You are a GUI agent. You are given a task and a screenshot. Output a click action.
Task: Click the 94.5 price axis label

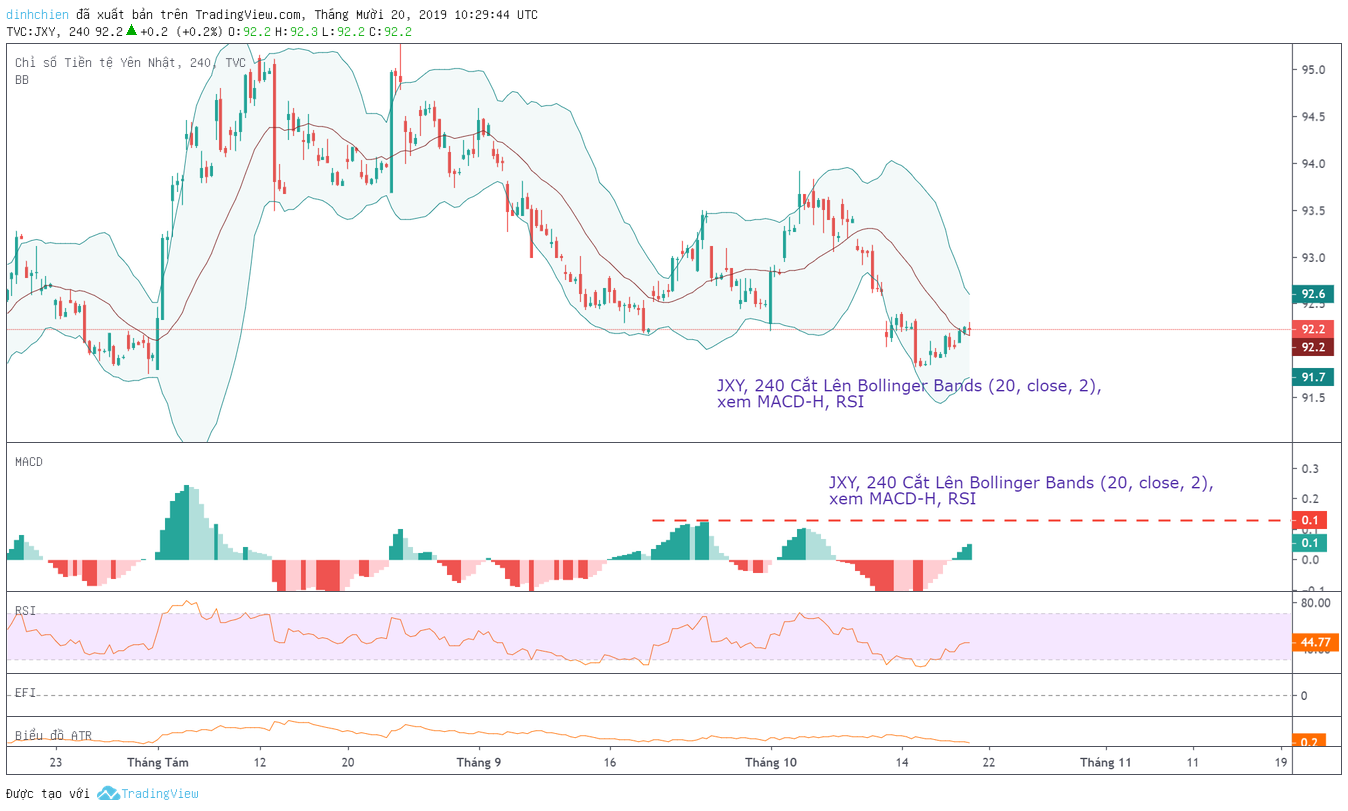[x=1313, y=117]
